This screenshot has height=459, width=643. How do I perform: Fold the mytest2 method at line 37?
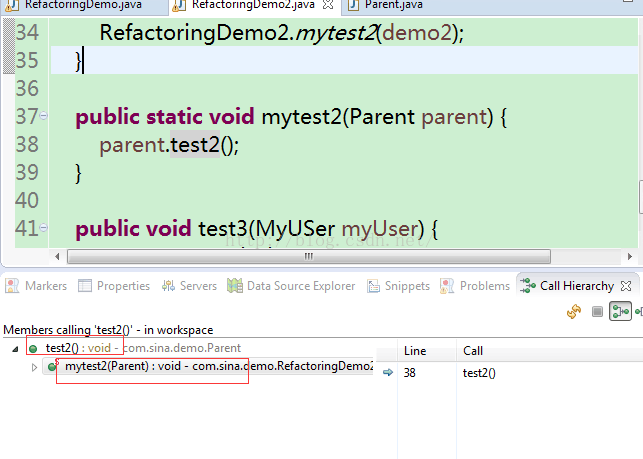click(43, 116)
